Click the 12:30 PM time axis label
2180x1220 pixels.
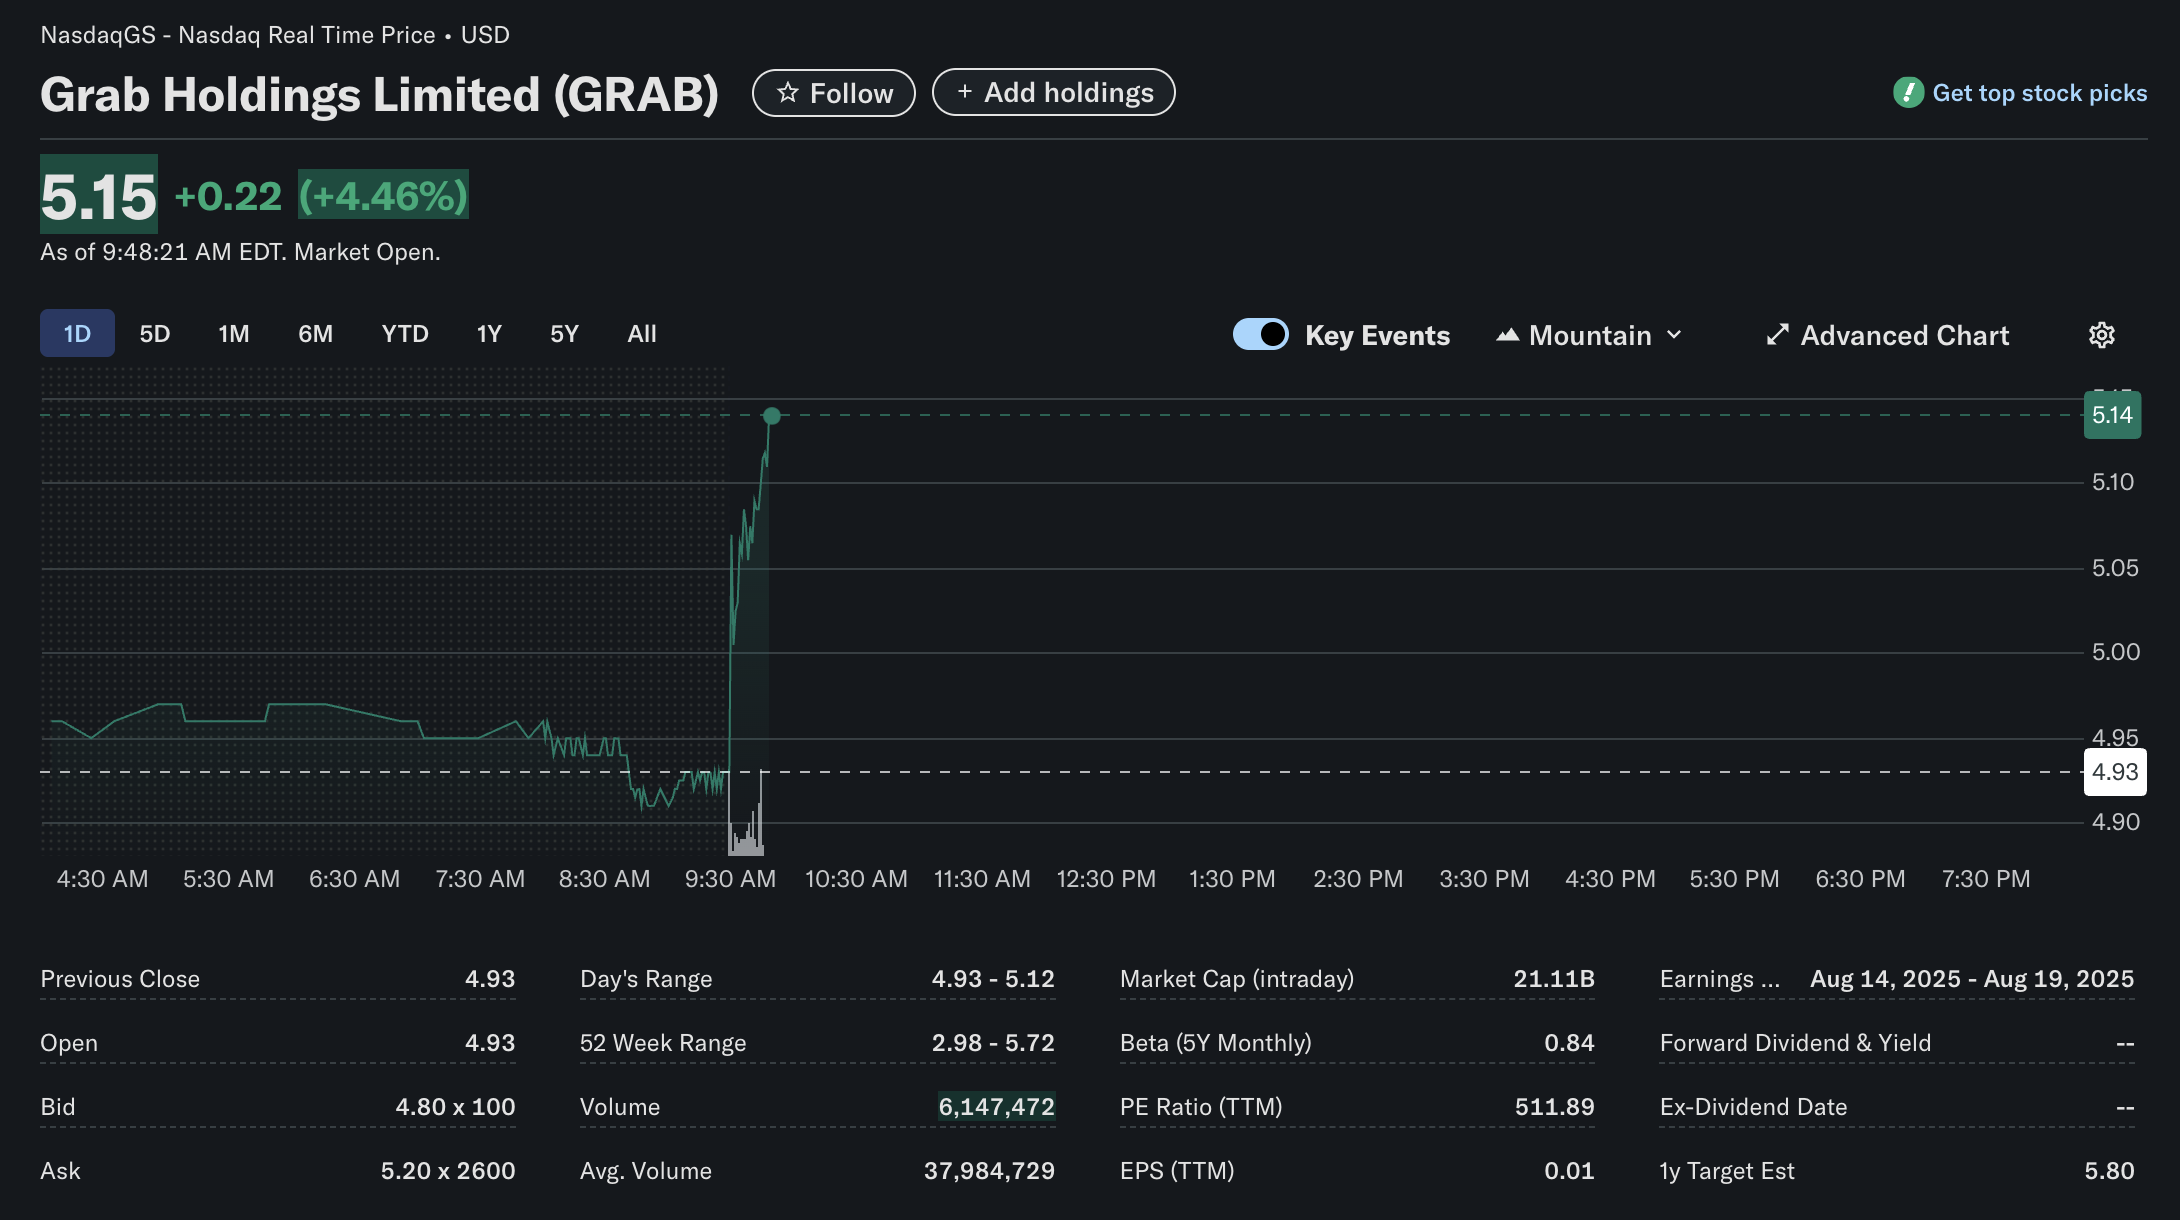pyautogui.click(x=1106, y=879)
